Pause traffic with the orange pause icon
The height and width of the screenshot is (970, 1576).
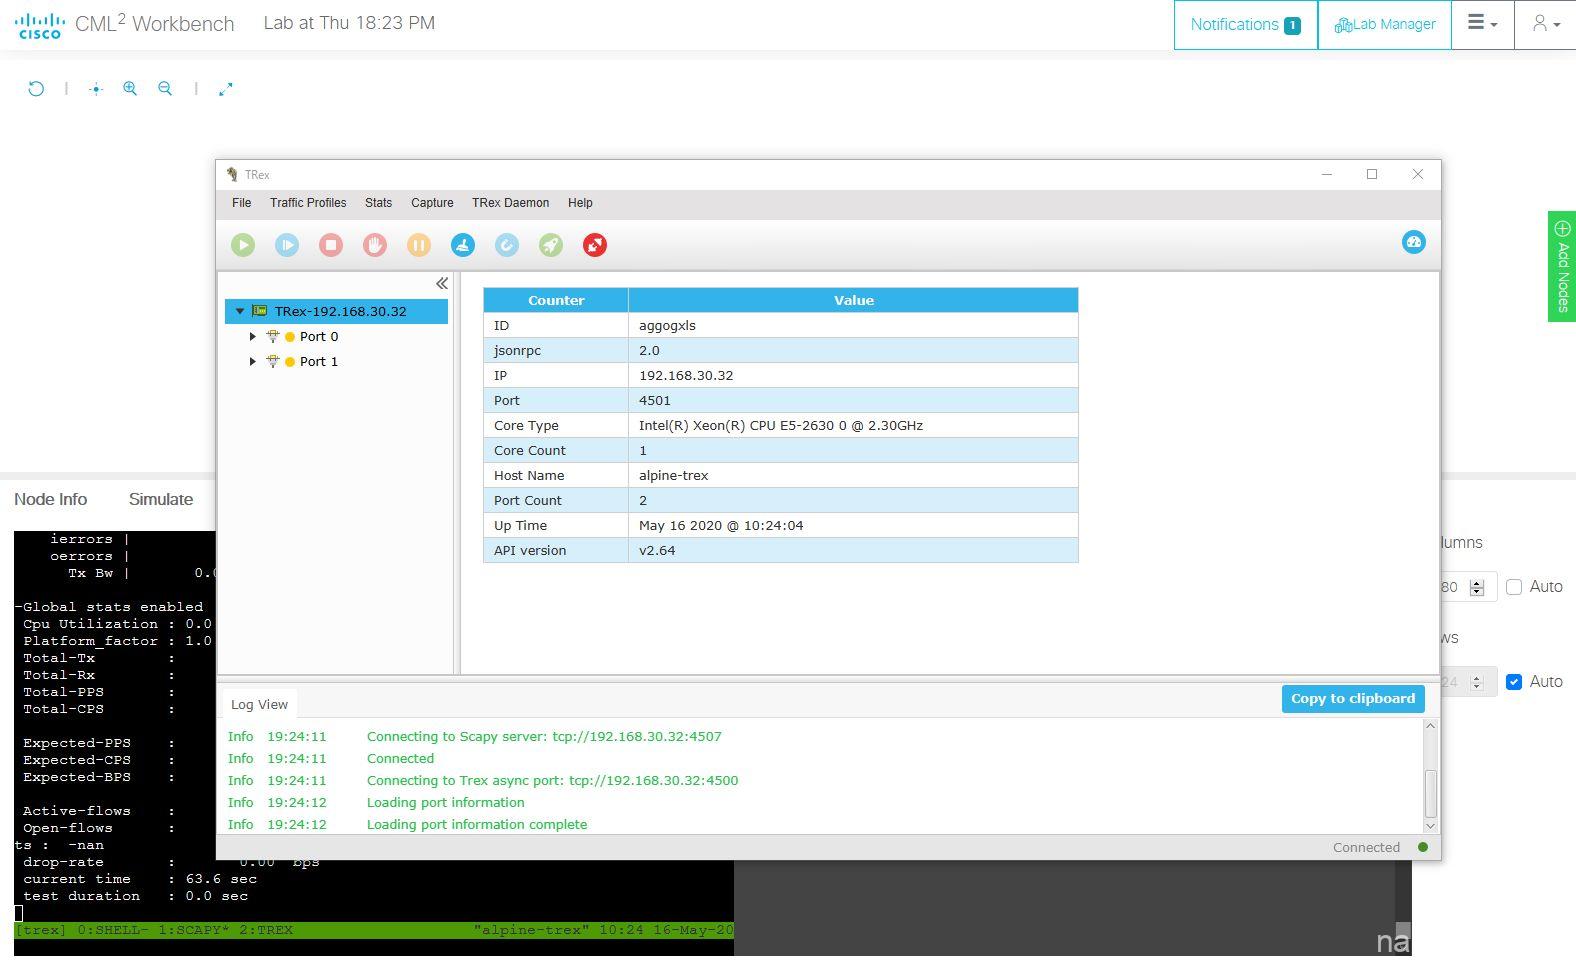(x=419, y=245)
